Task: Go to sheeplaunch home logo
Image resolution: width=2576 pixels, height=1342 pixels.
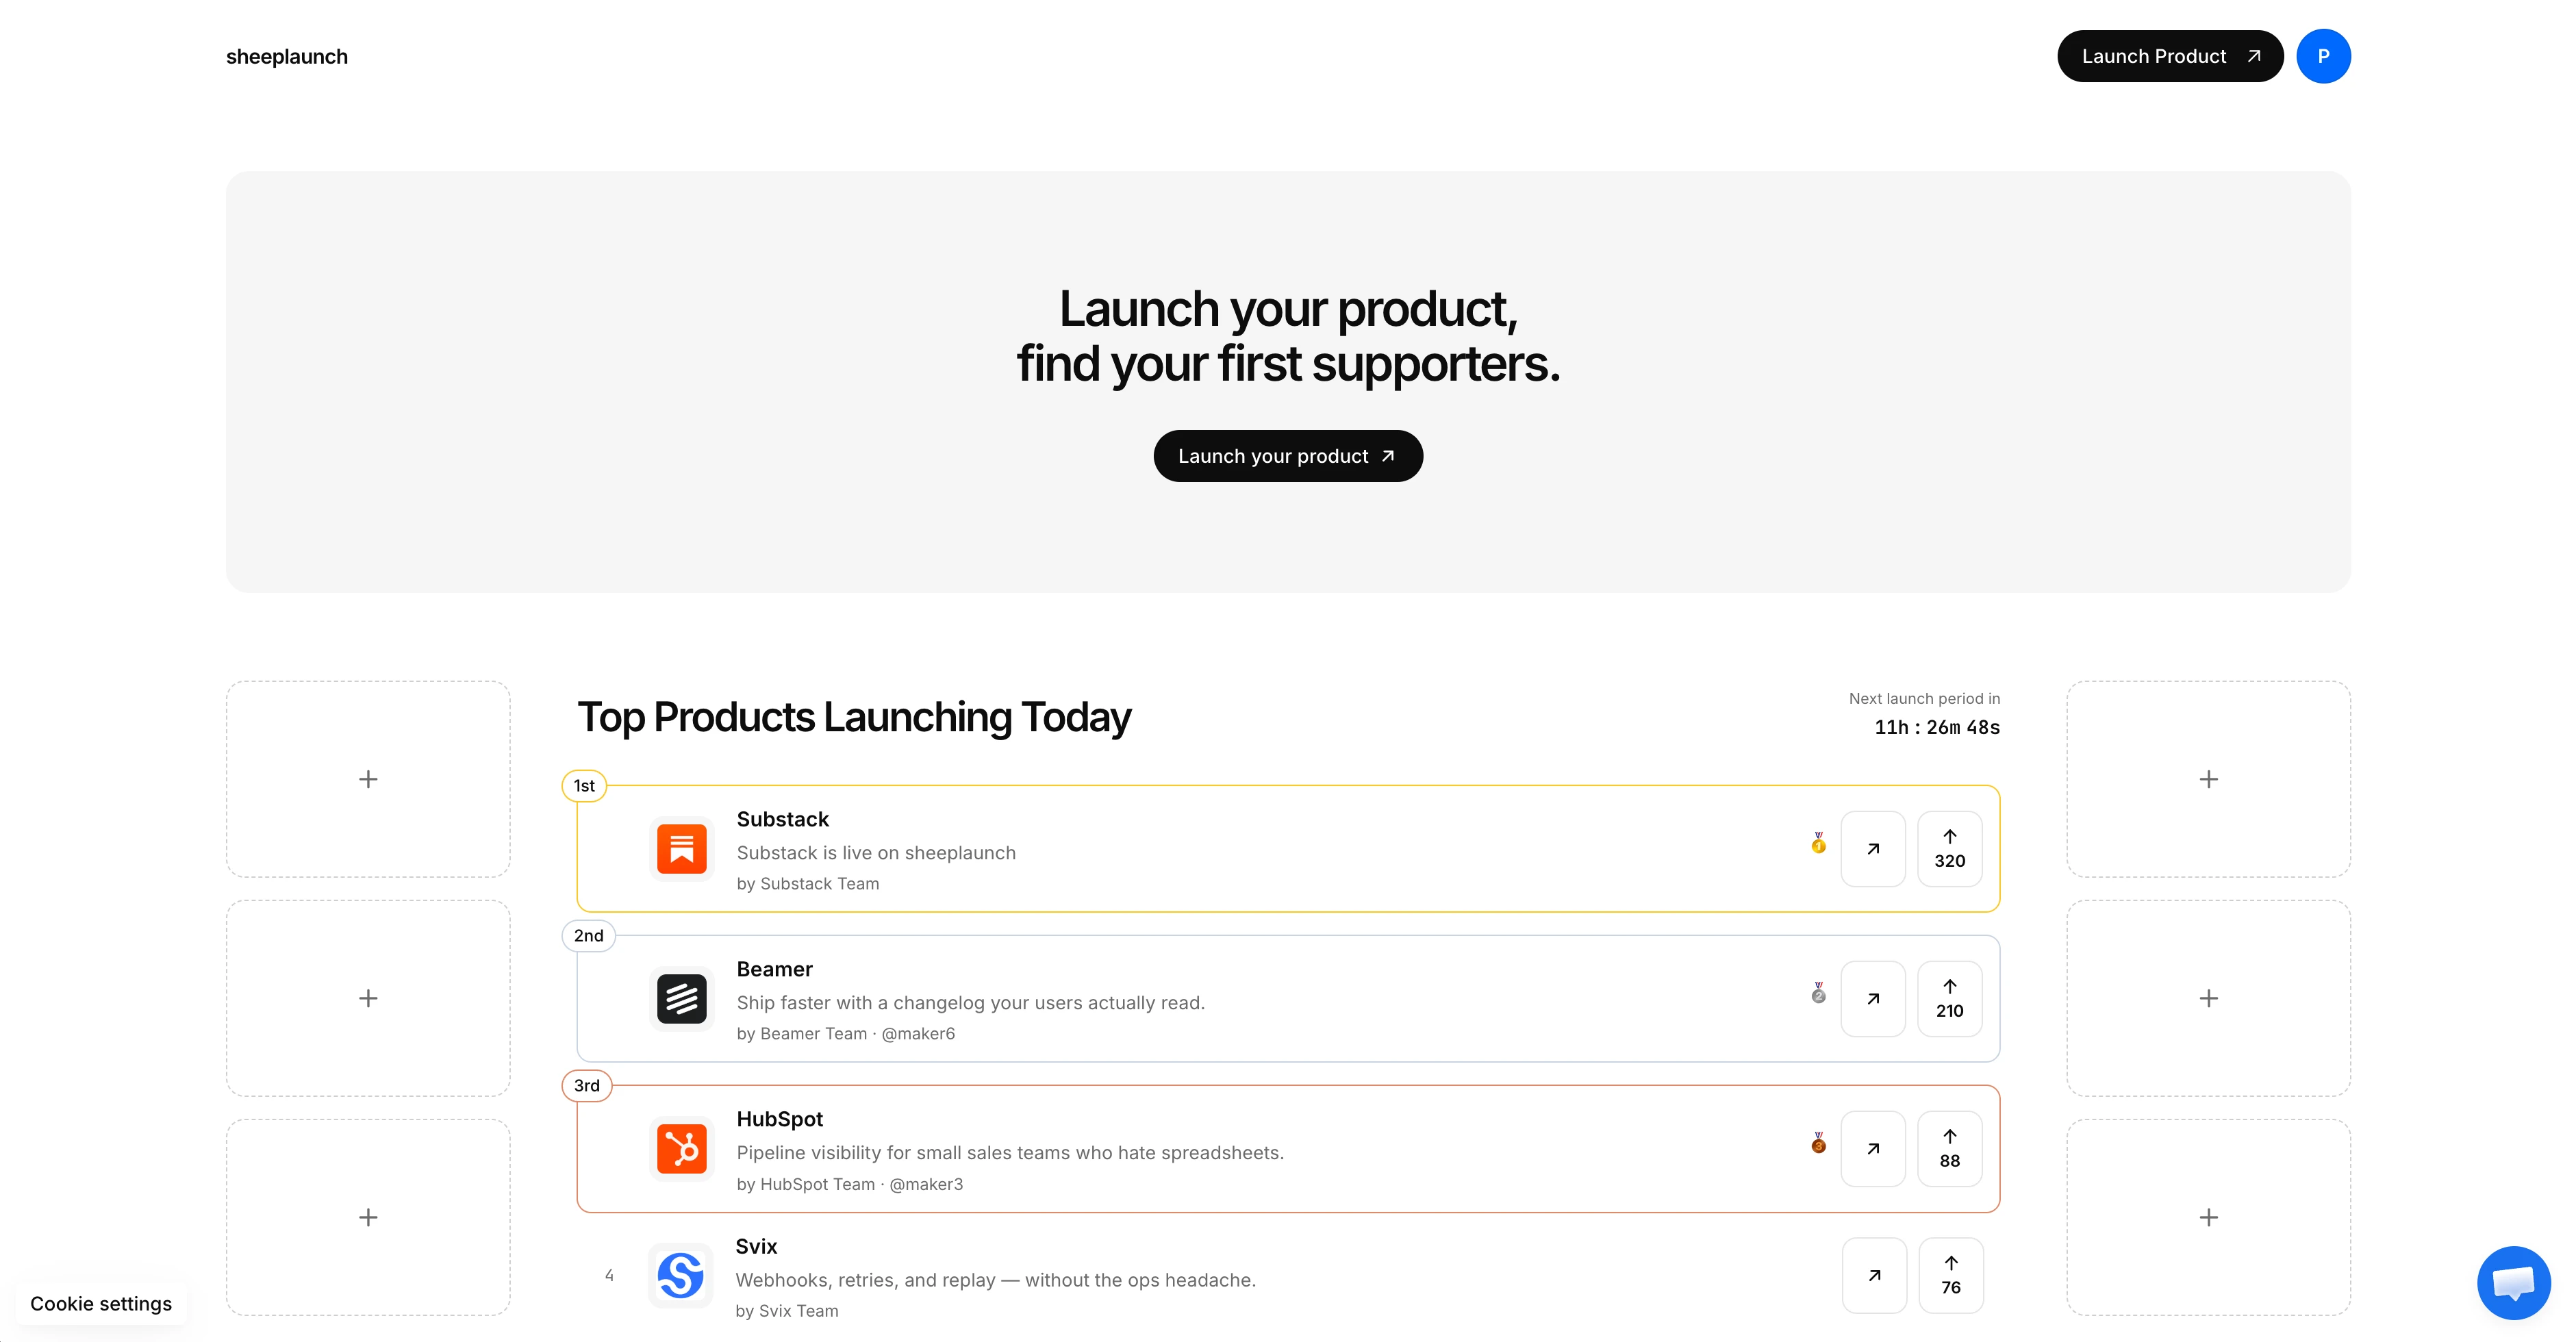Action: click(x=287, y=57)
